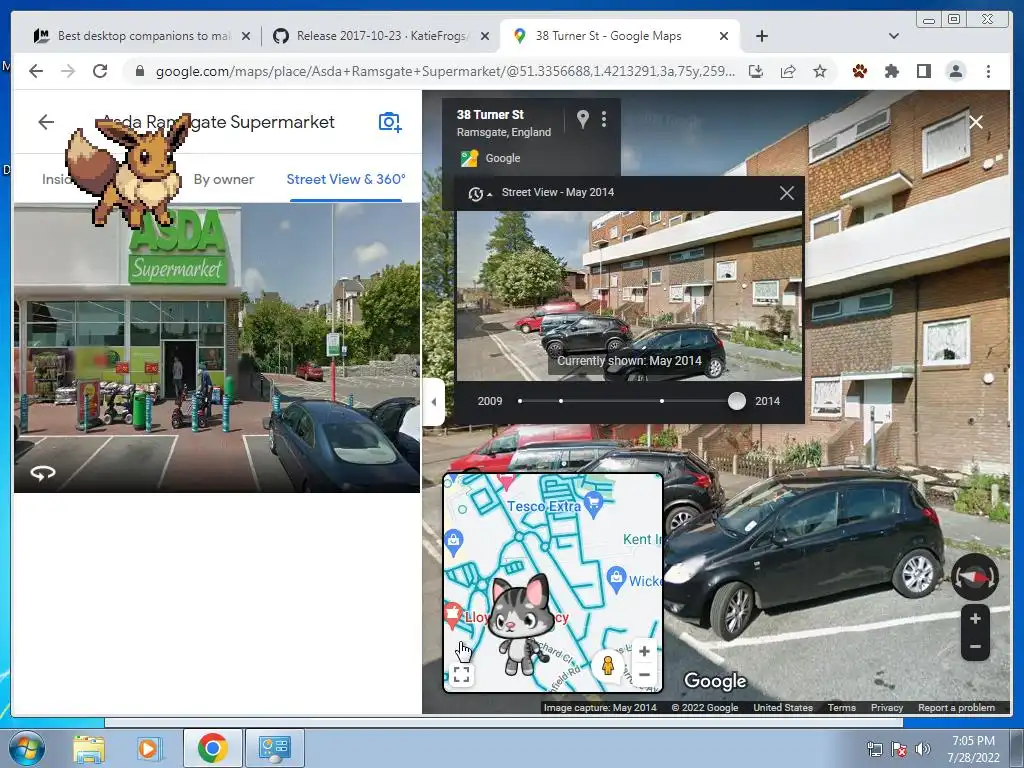Click the 360 rotate icon on Asda photo
The image size is (1024, 768).
43,473
